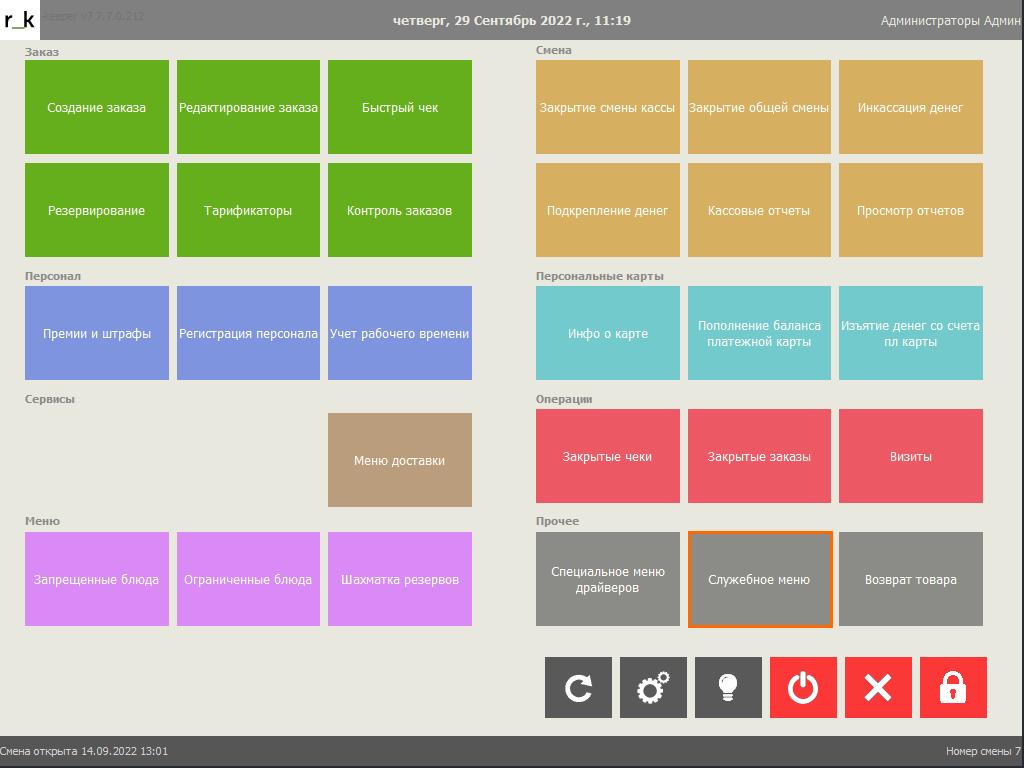Open the Создание заказа tile

click(x=96, y=107)
